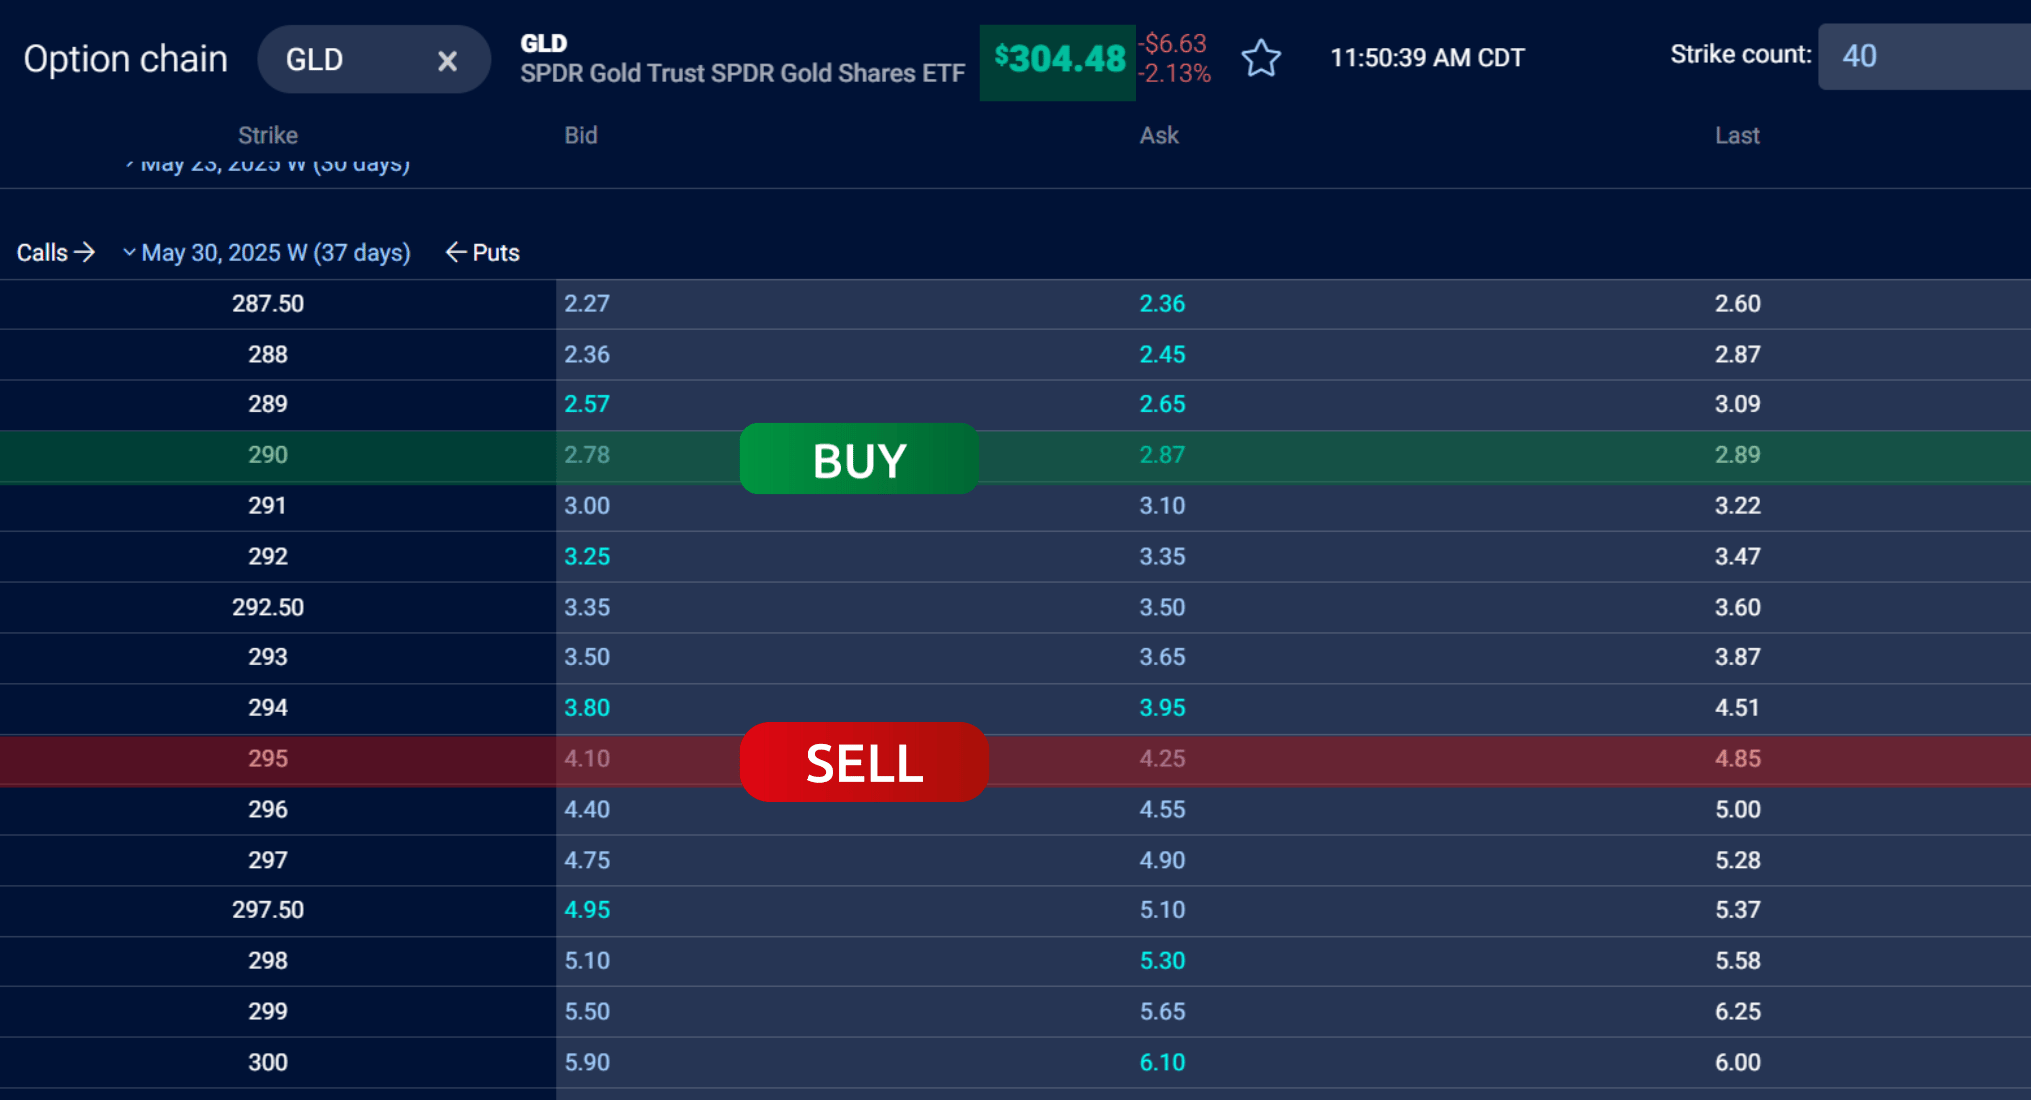Select the Bid price for strike 292
The width and height of the screenshot is (2031, 1100).
[x=587, y=556]
